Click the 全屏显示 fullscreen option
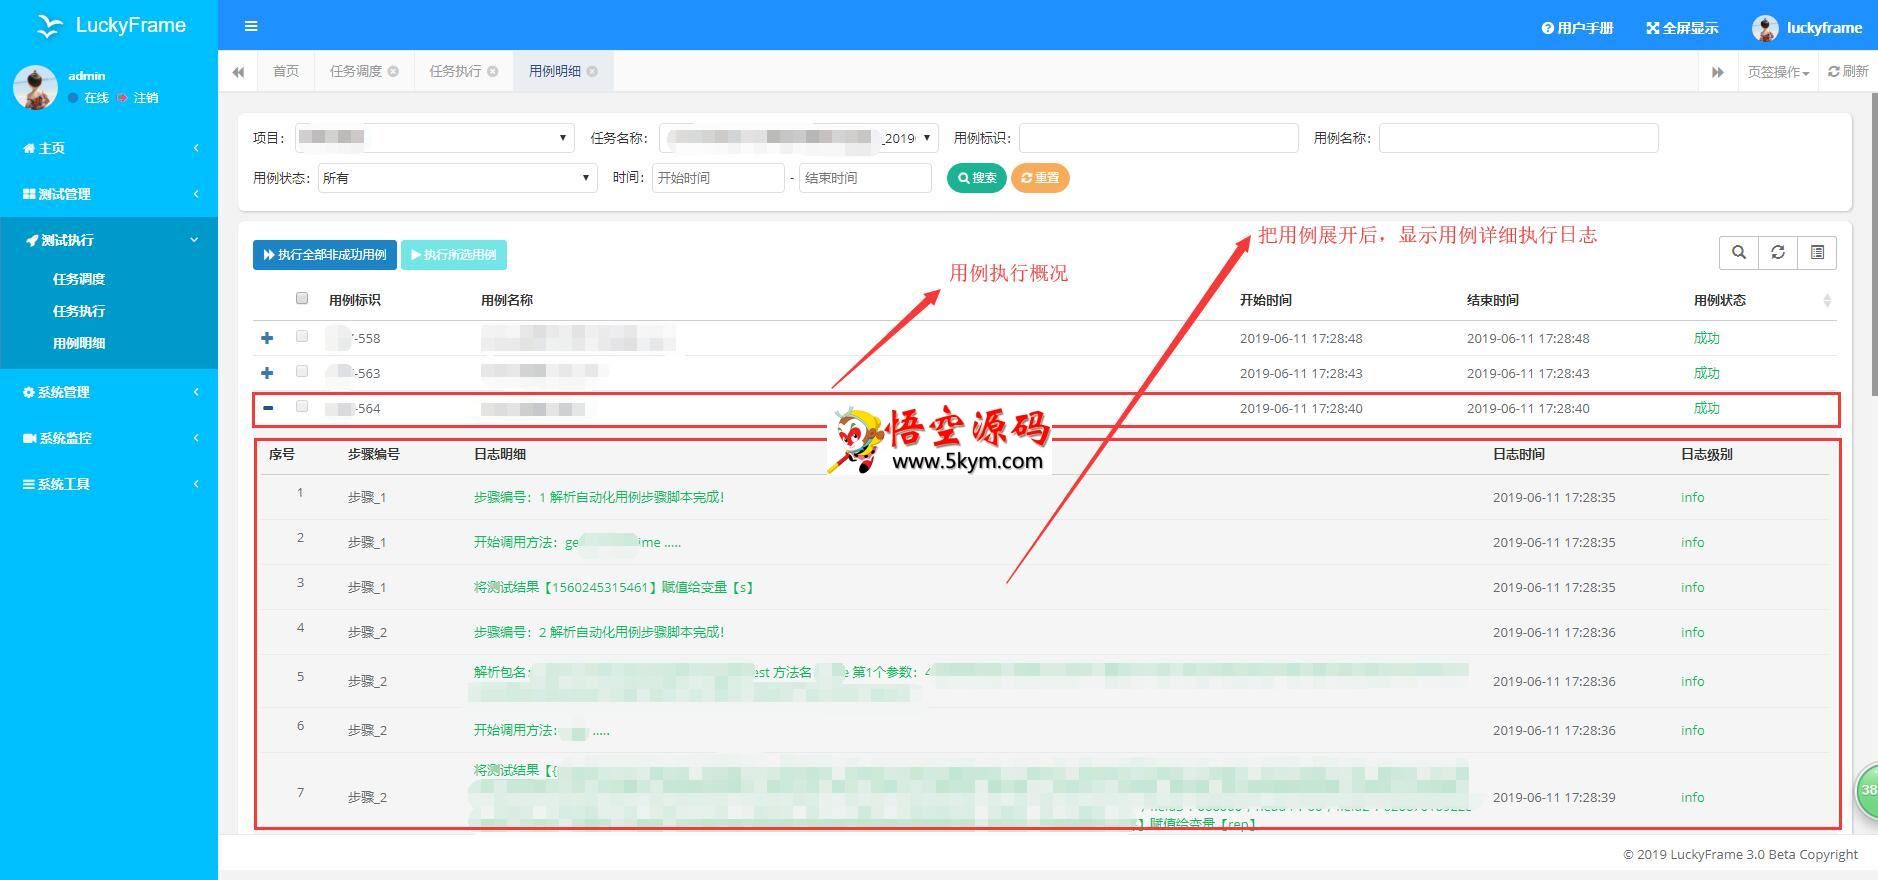This screenshot has width=1878, height=880. (1682, 28)
